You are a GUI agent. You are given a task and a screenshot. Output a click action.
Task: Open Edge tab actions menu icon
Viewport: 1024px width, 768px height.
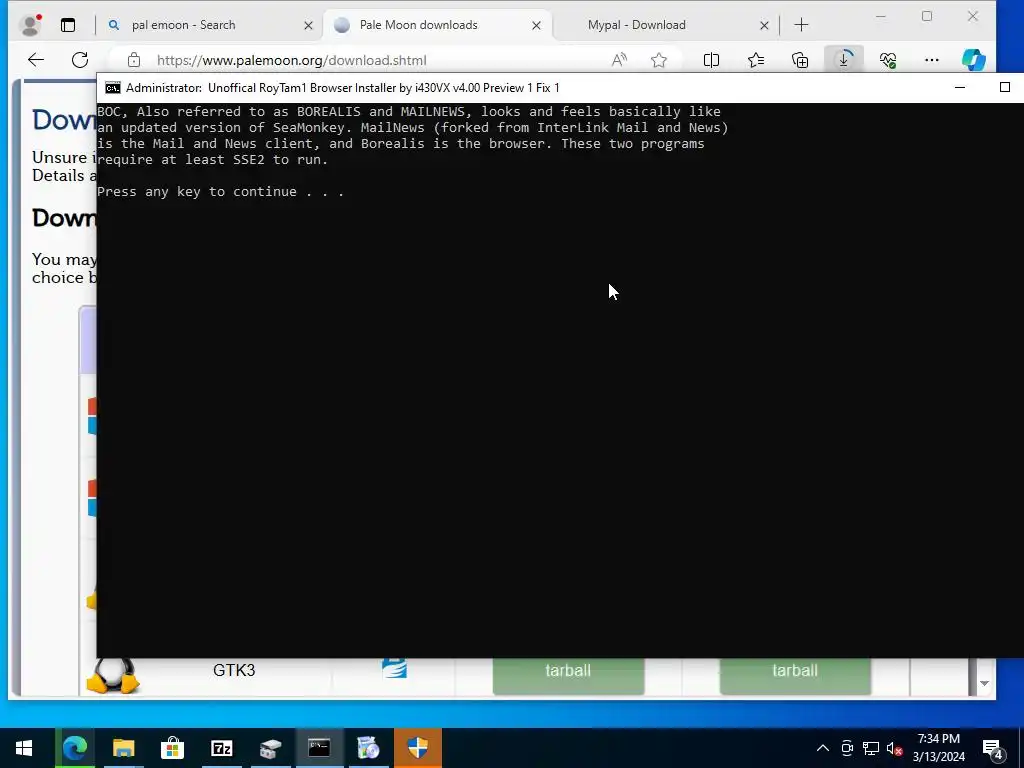[x=68, y=25]
